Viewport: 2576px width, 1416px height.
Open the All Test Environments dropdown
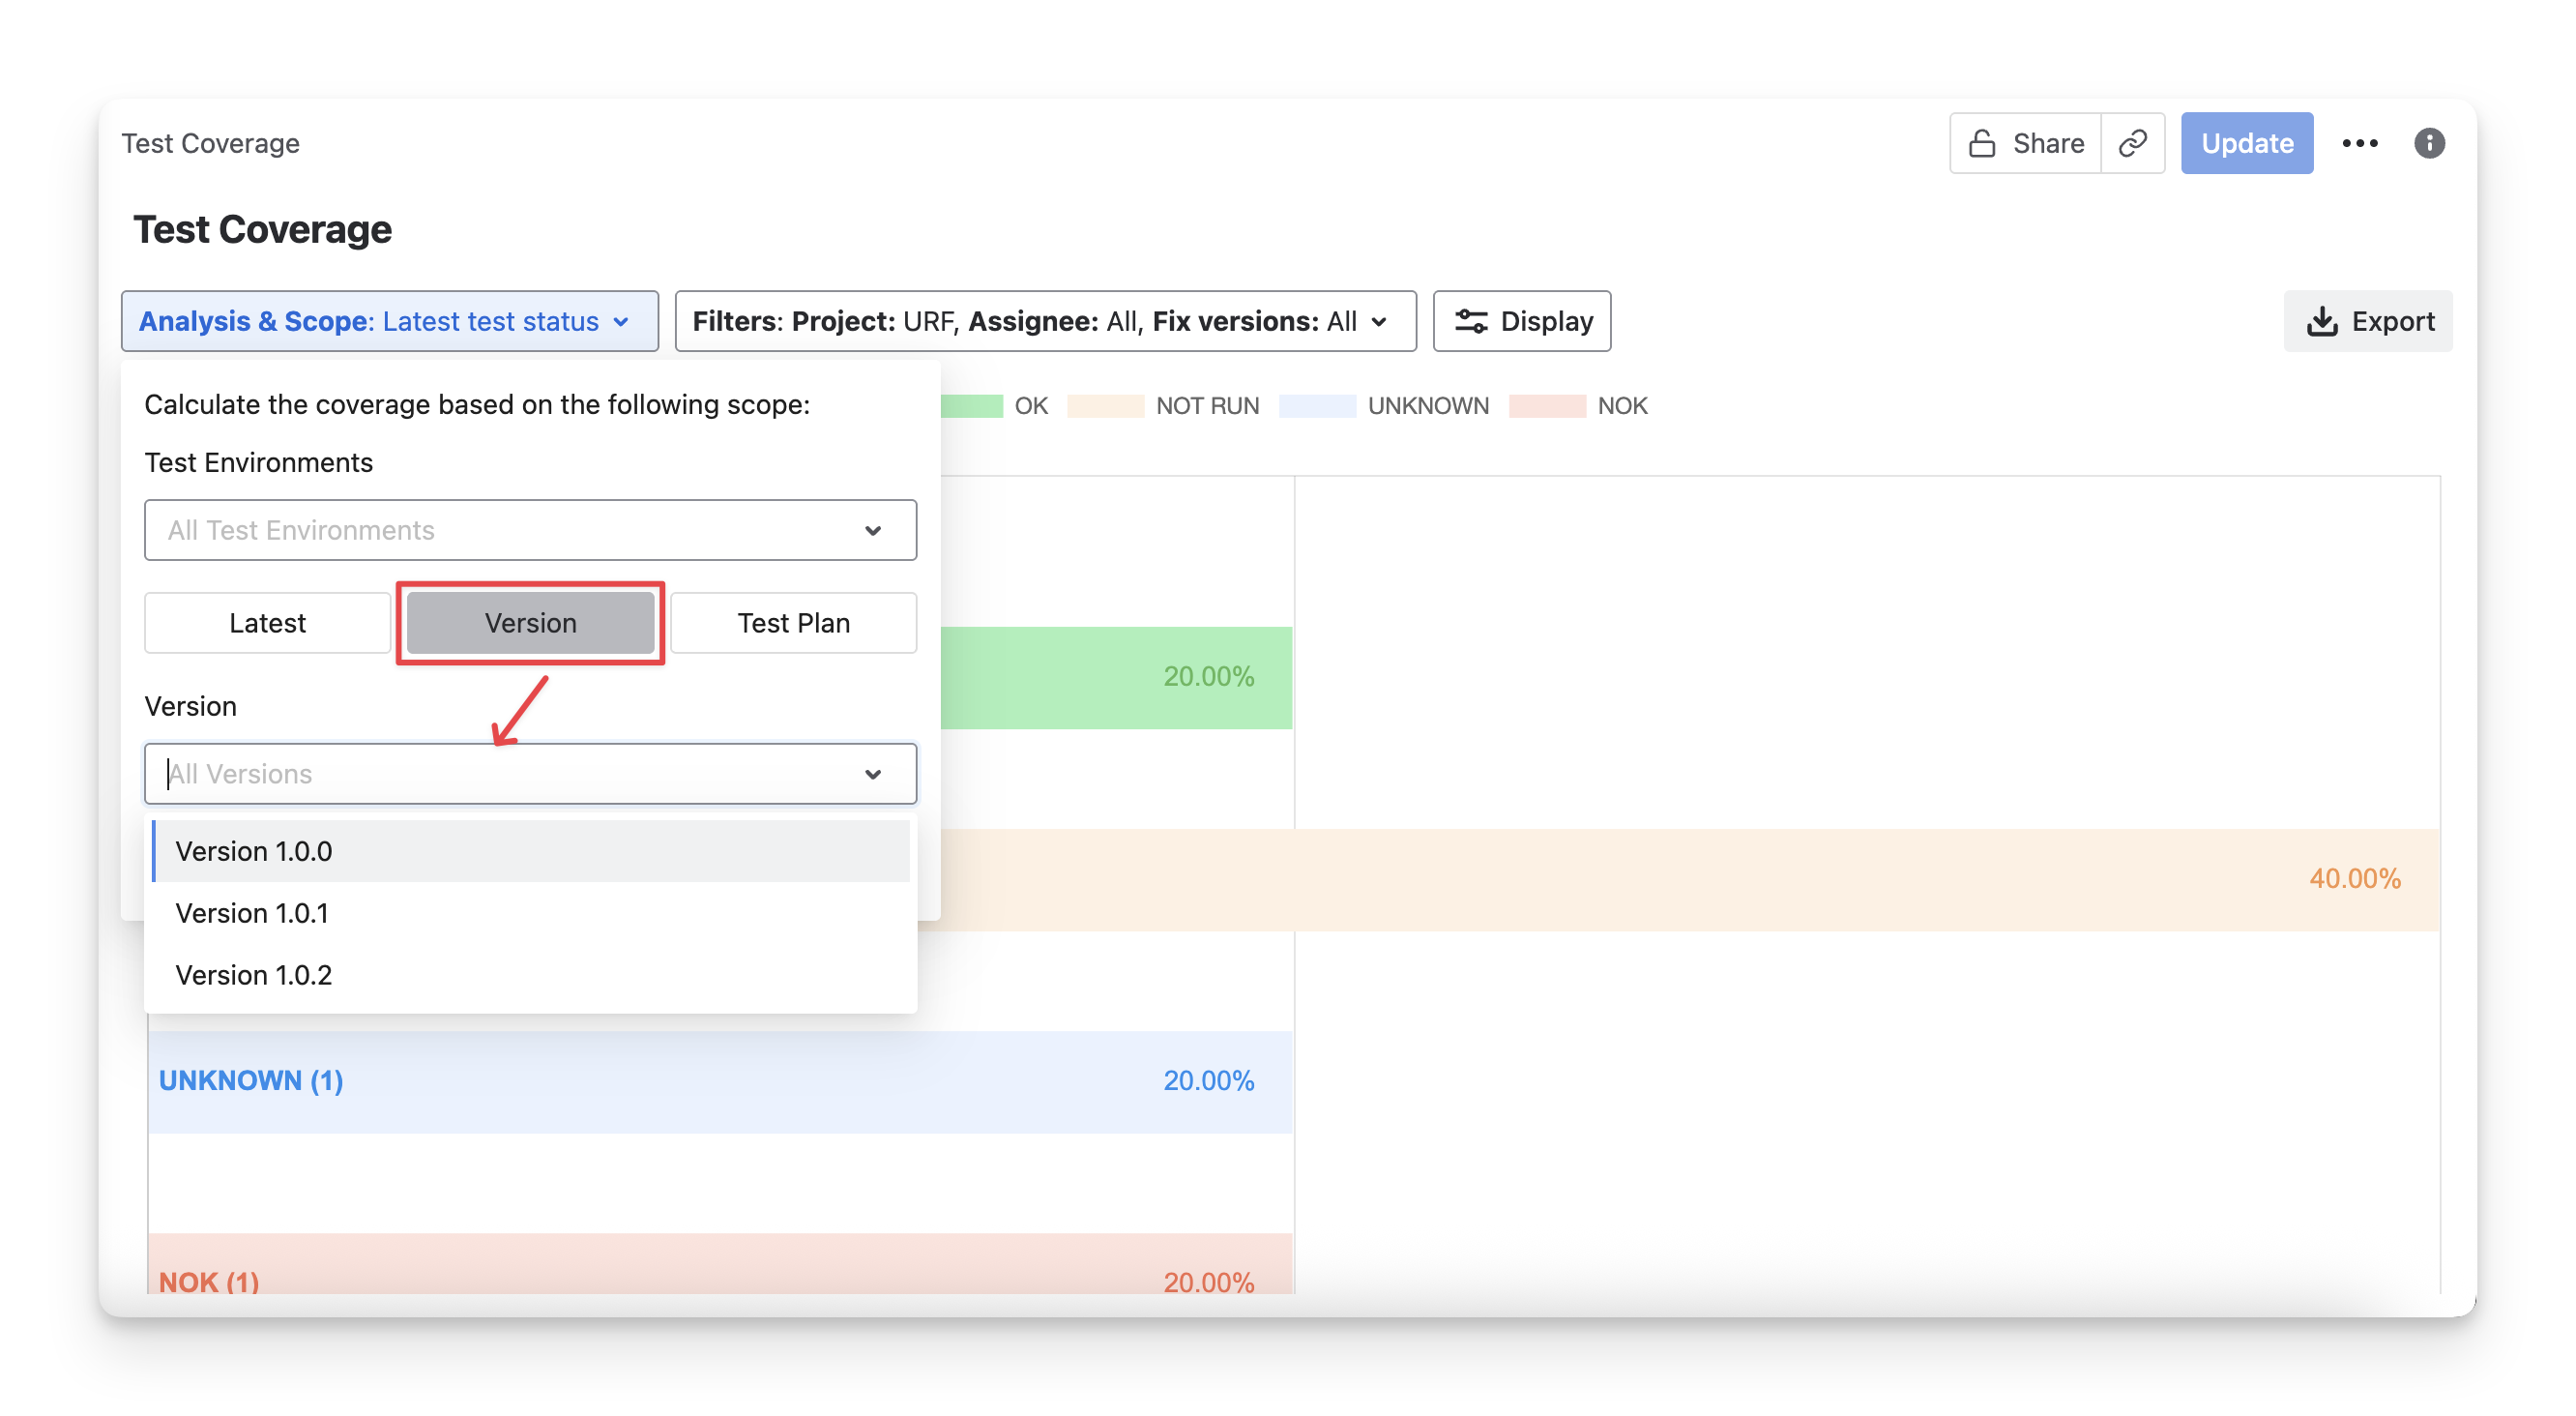click(530, 530)
